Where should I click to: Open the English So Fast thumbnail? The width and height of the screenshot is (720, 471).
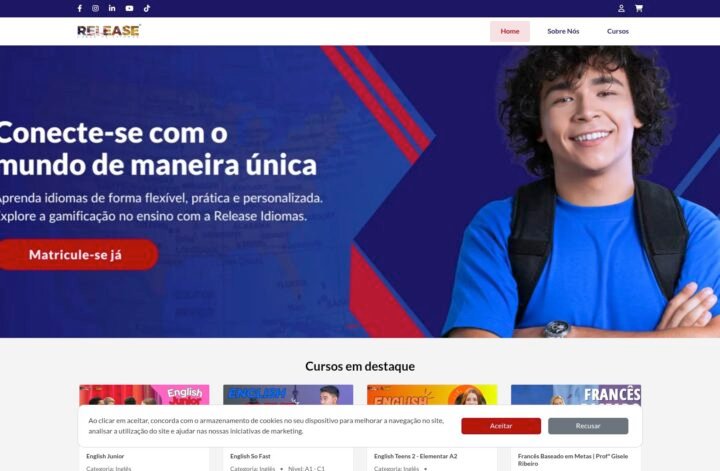(288, 395)
